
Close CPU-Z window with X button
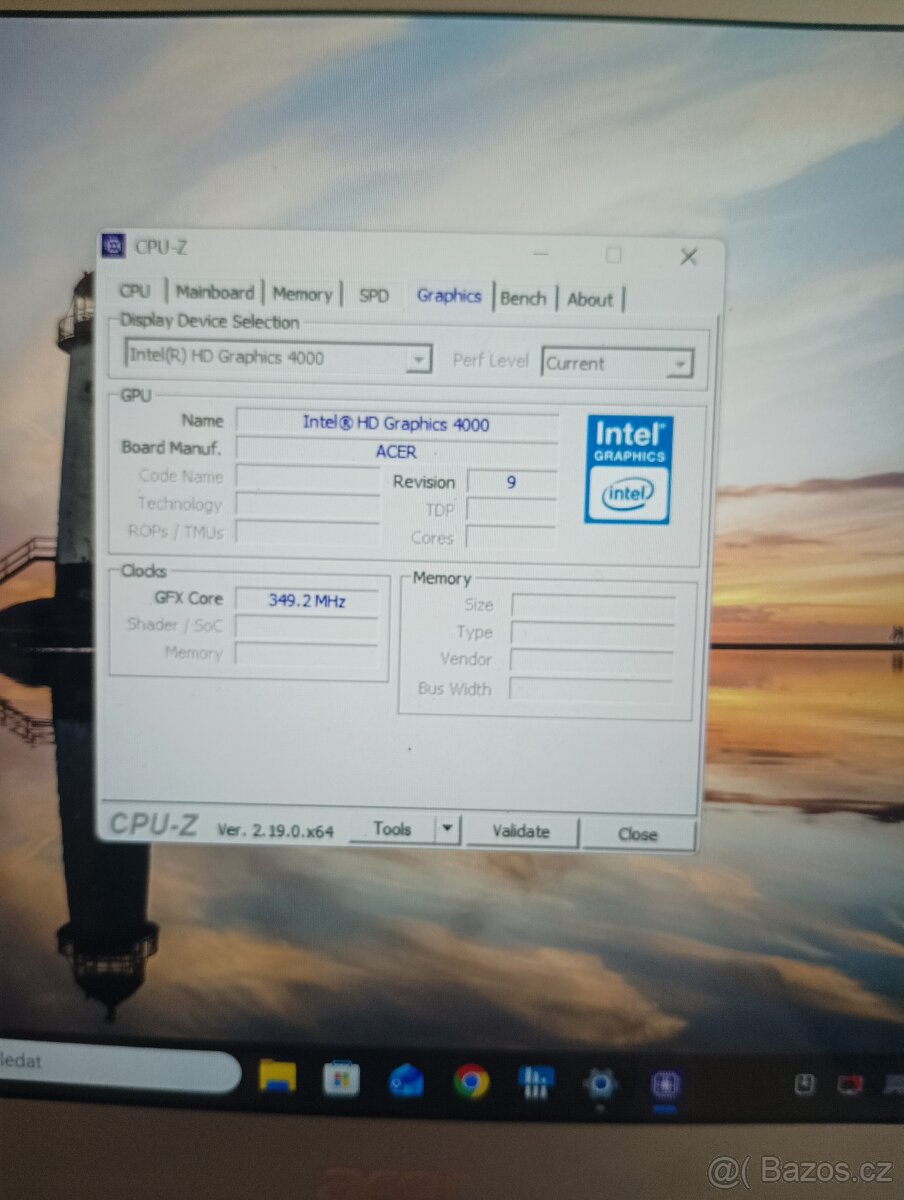click(688, 257)
